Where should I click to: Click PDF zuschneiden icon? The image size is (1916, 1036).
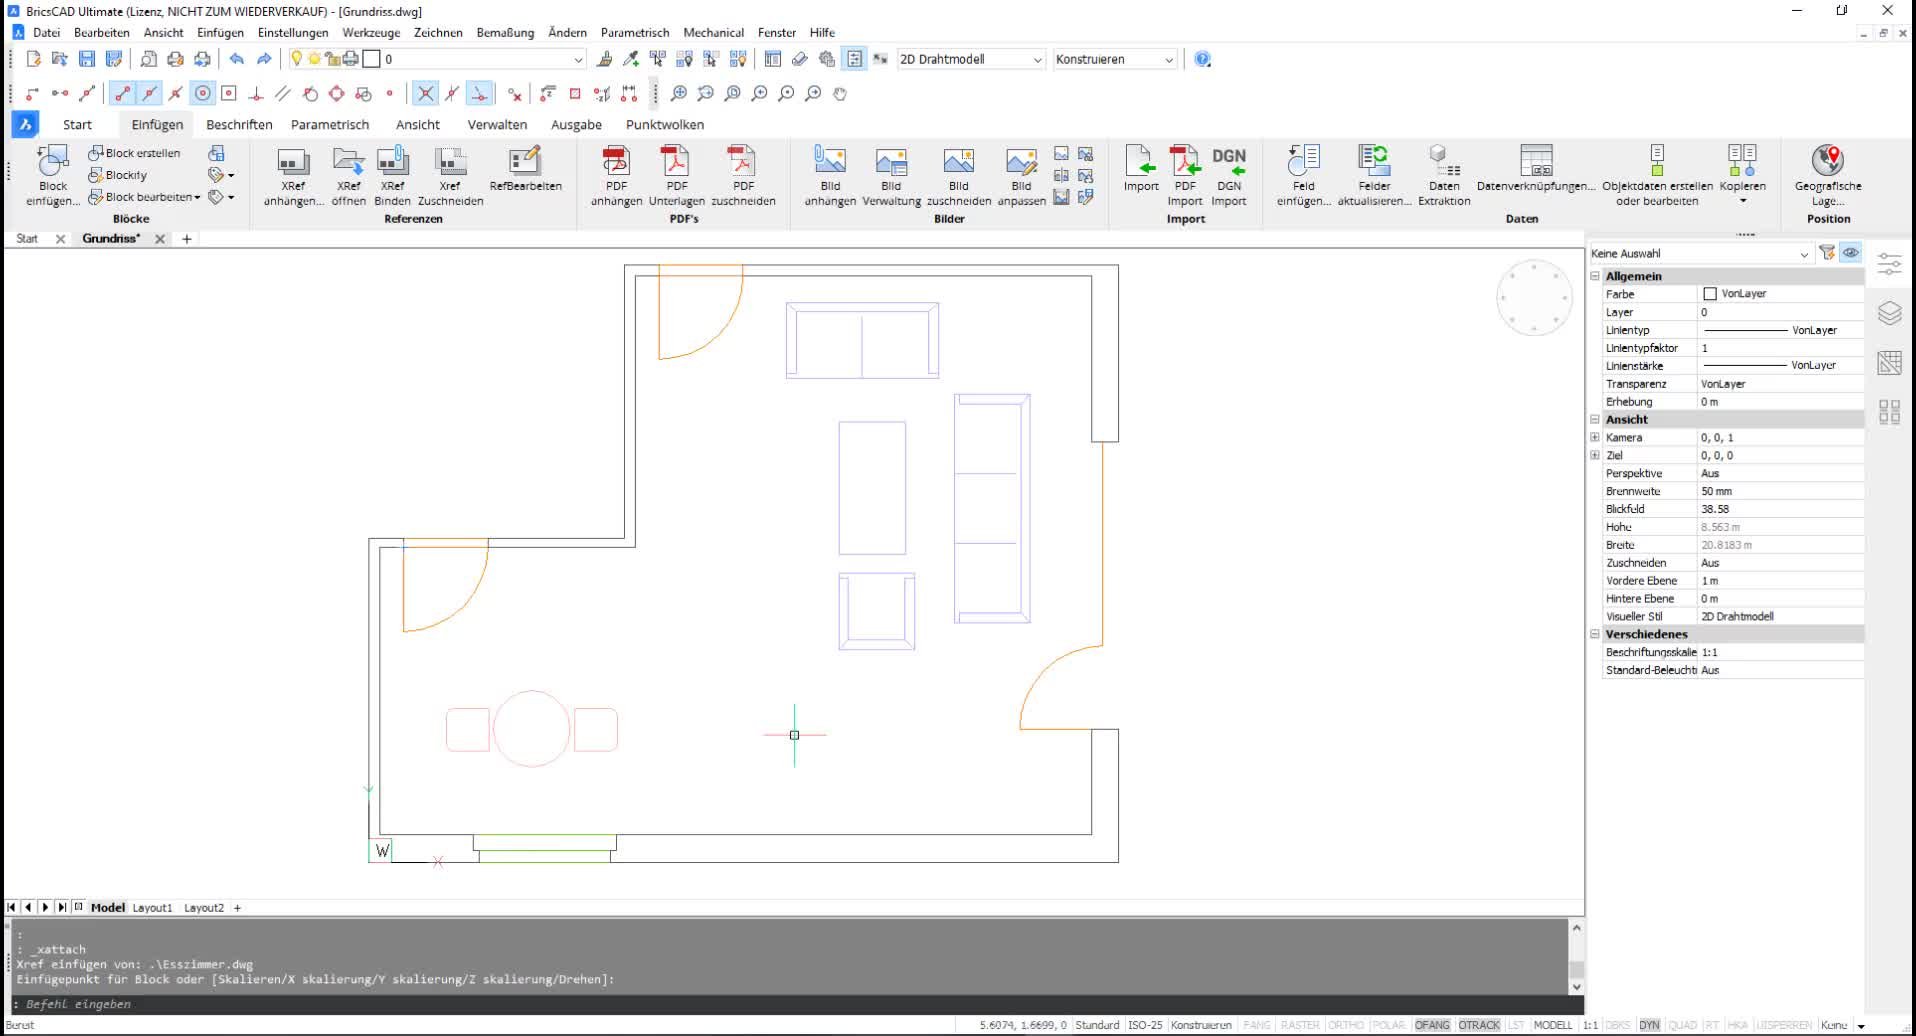click(743, 162)
